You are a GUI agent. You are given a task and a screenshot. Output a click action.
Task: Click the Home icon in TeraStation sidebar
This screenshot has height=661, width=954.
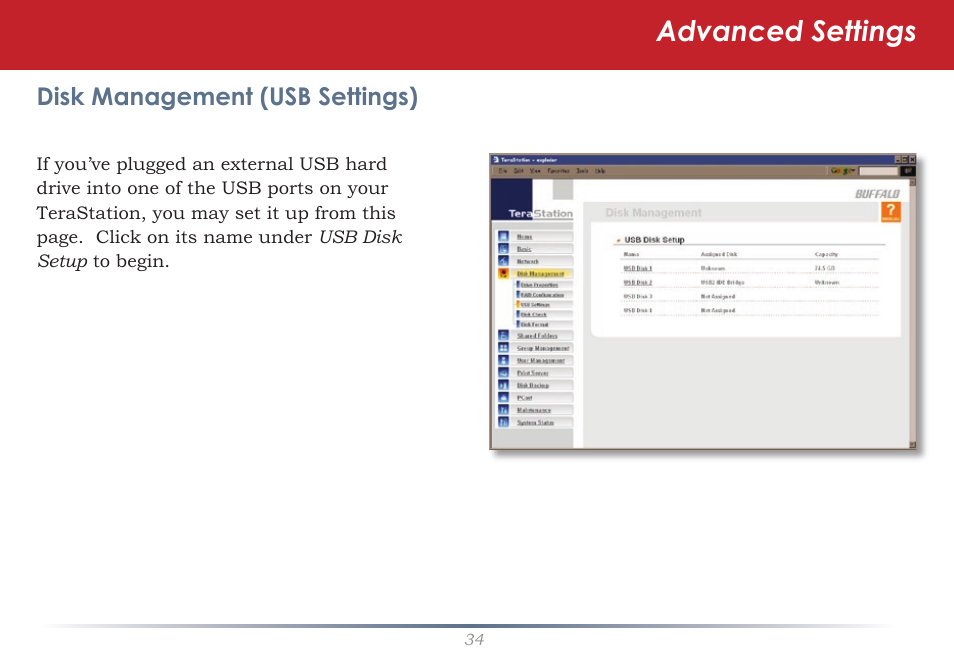point(503,236)
